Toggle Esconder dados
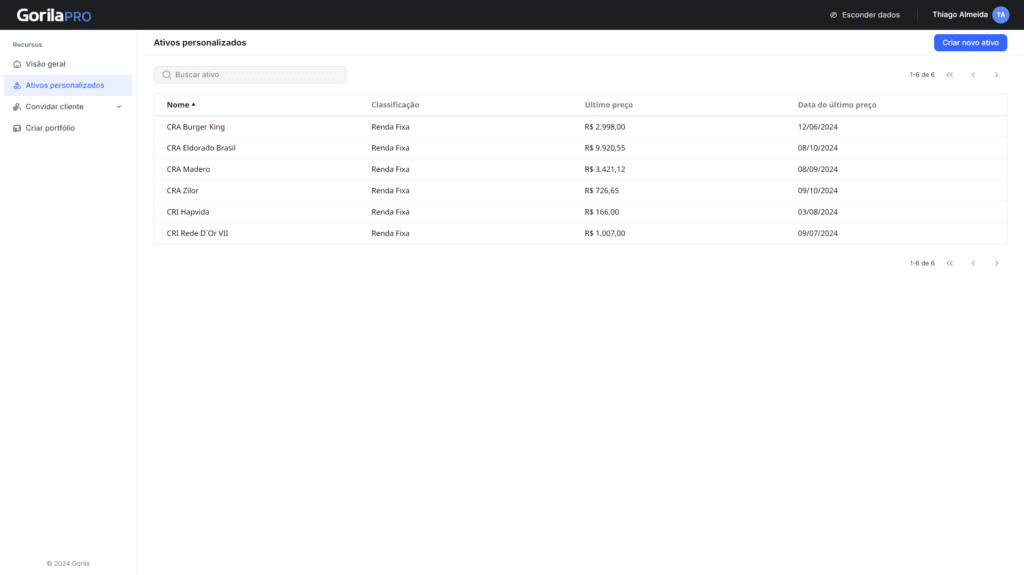 point(865,15)
